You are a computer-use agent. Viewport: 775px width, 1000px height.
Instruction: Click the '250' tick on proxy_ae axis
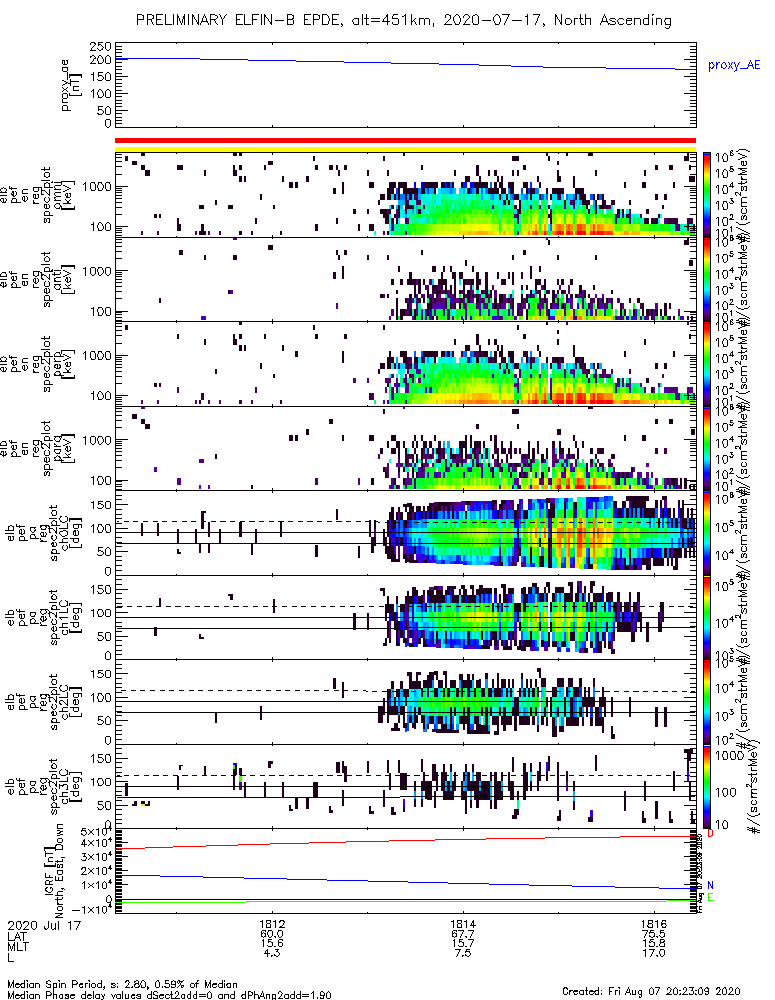tap(101, 47)
